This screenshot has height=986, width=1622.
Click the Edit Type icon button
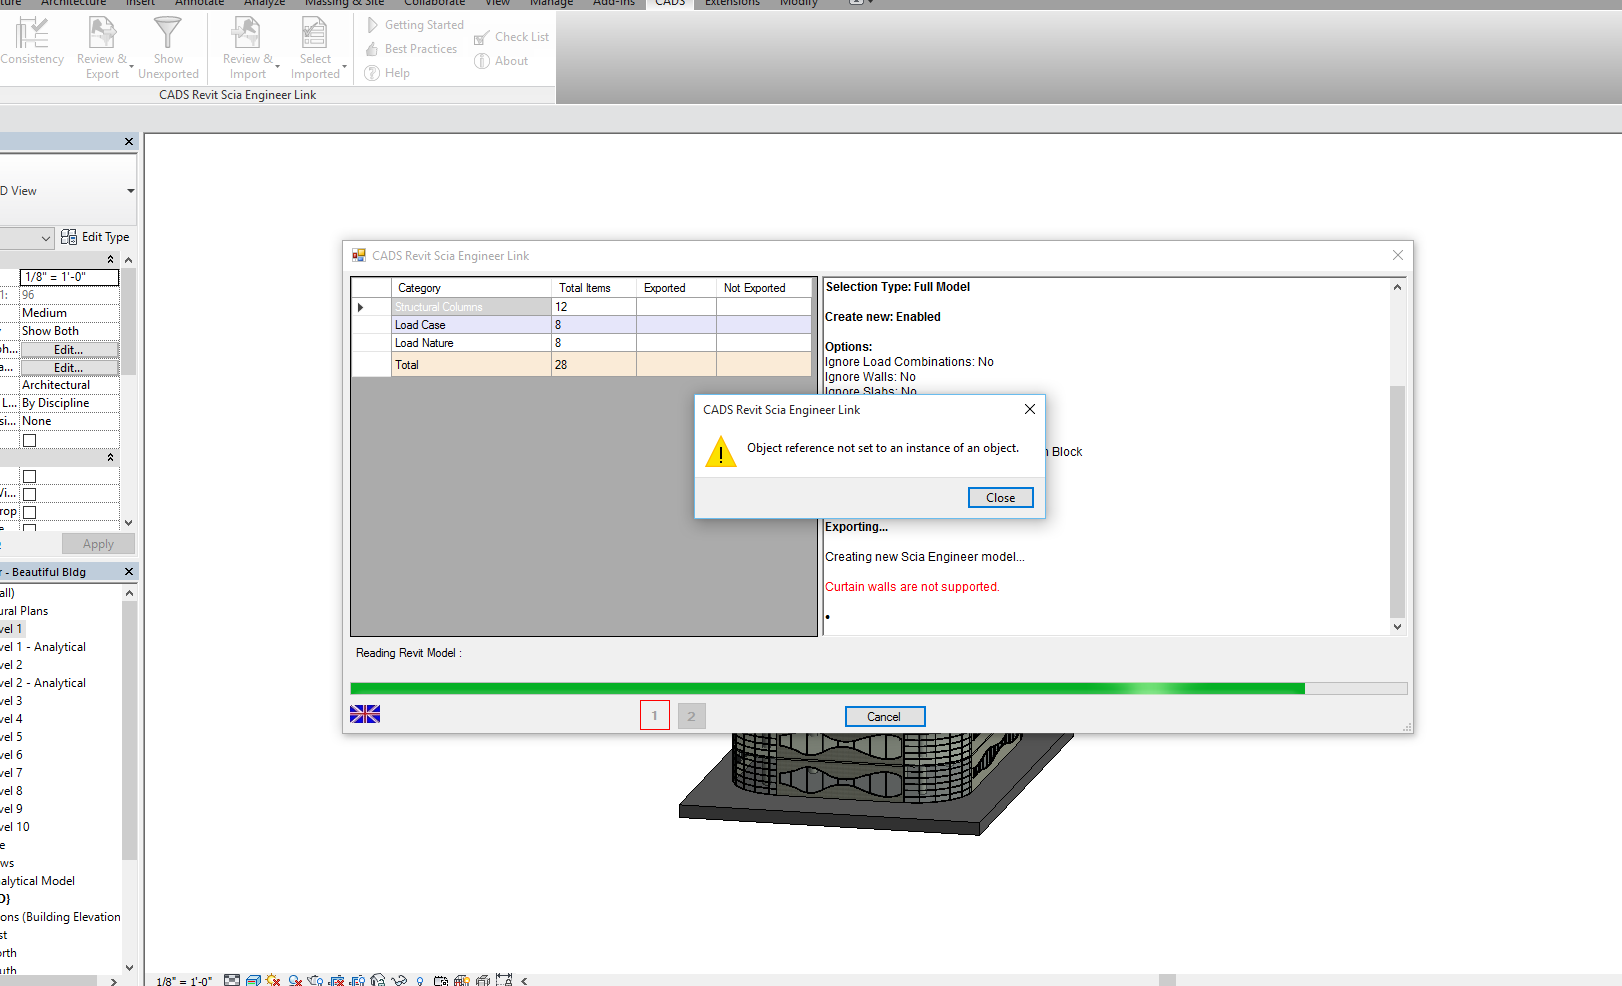(95, 237)
